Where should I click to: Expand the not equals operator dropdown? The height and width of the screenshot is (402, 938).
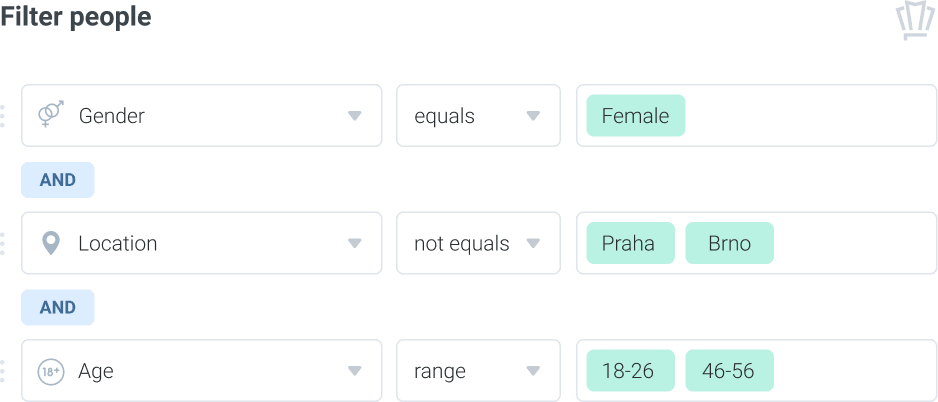coord(478,243)
